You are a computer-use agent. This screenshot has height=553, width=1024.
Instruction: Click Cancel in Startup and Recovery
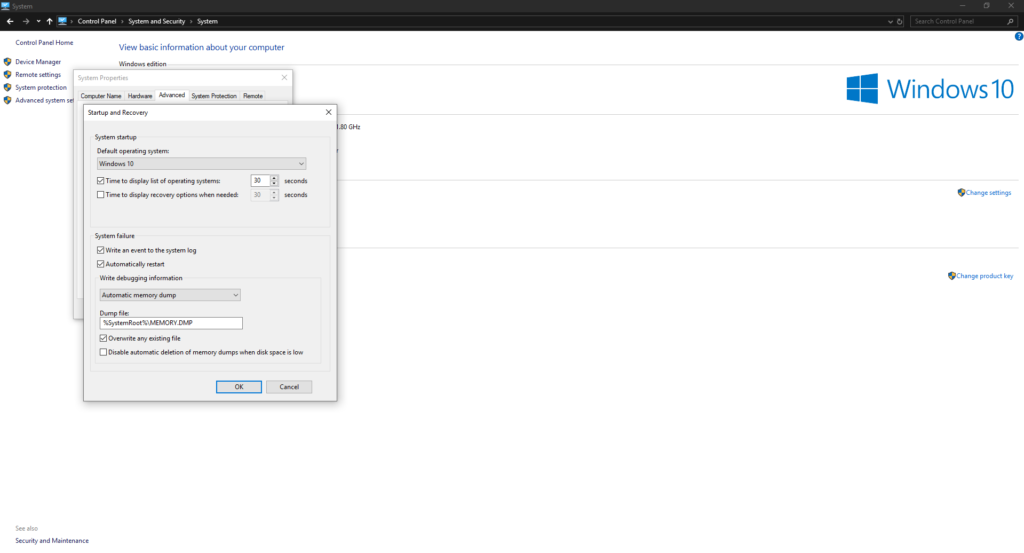[289, 387]
